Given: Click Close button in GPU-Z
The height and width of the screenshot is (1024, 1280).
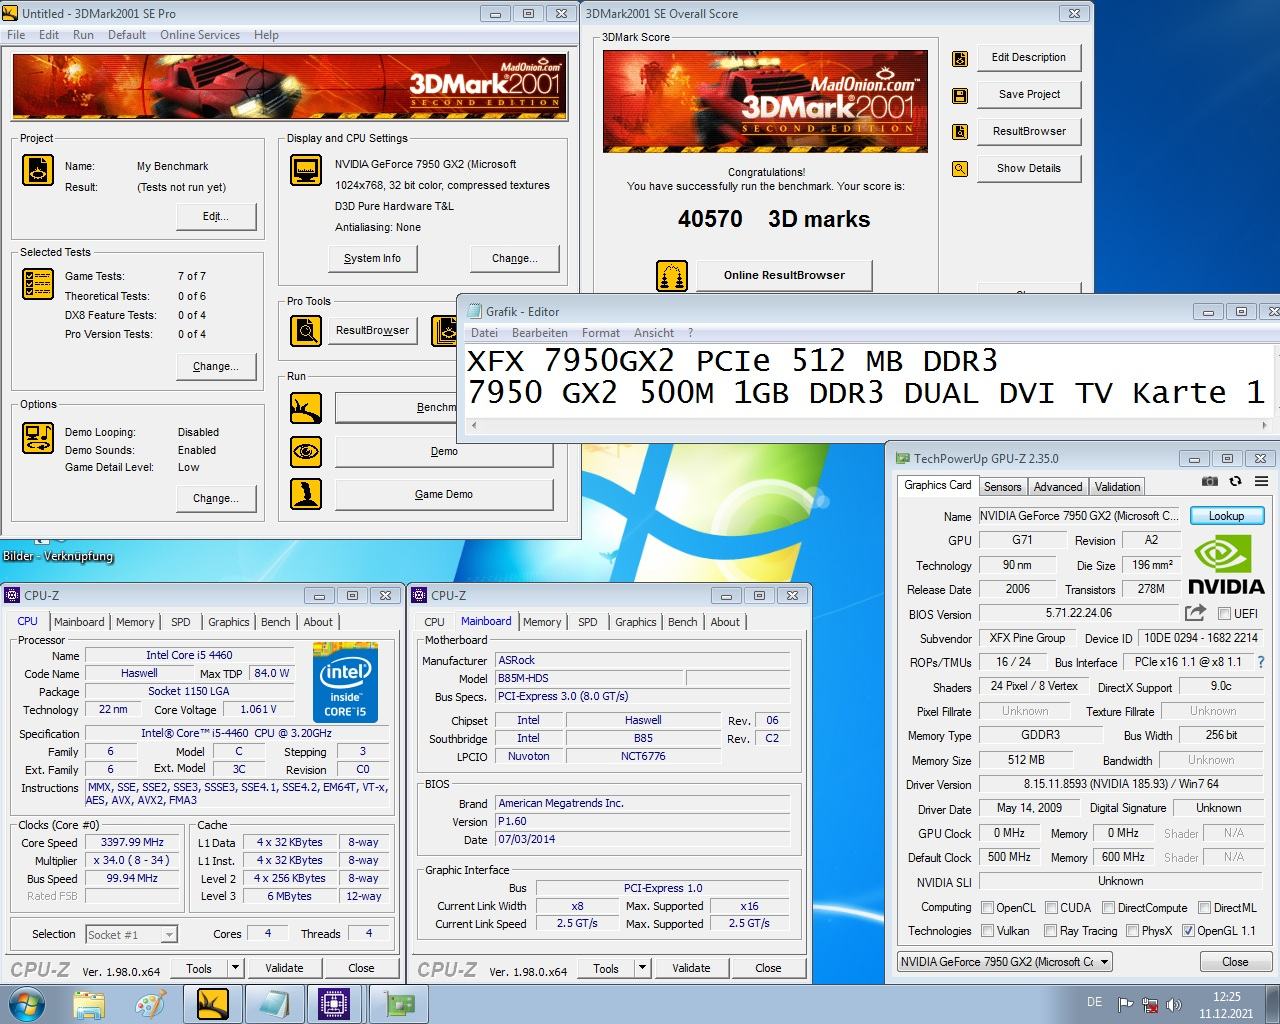Looking at the screenshot, I should 1235,962.
